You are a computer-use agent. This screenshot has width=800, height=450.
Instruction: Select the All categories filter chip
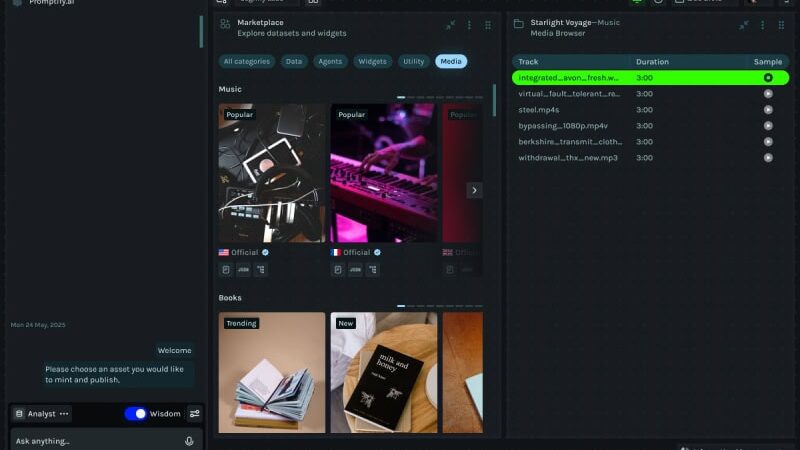pyautogui.click(x=247, y=61)
